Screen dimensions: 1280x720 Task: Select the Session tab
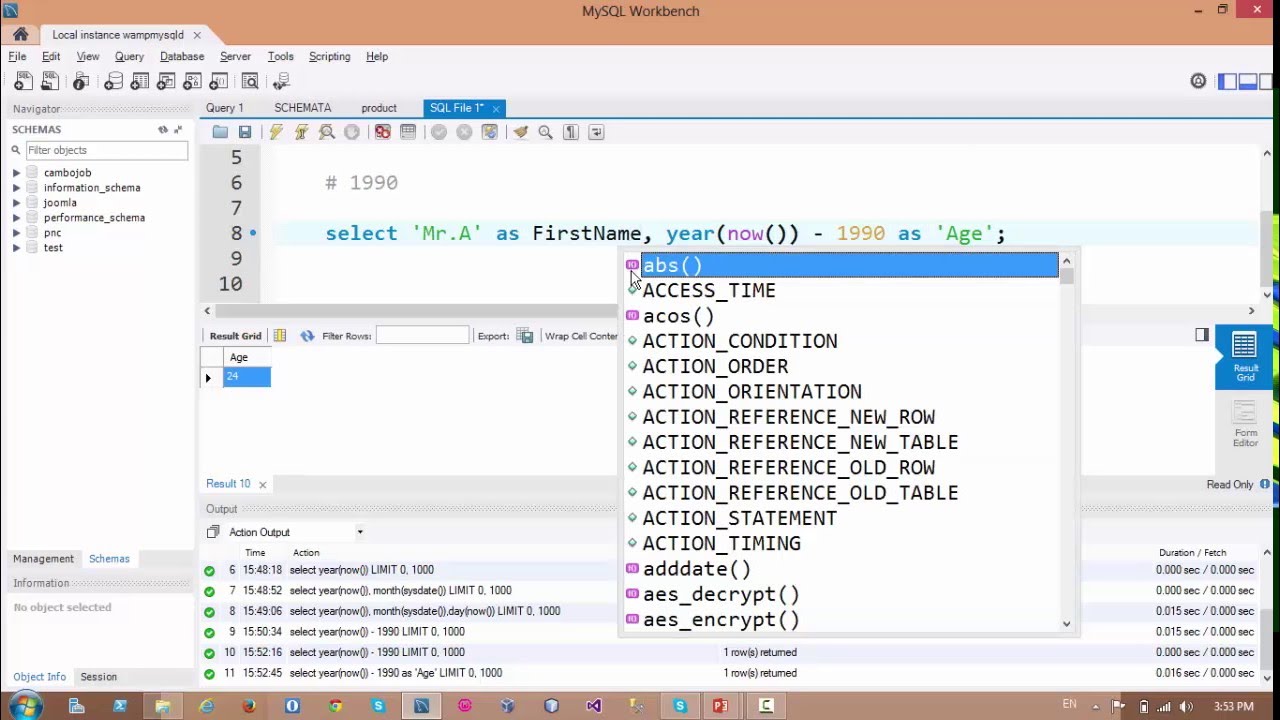(x=98, y=677)
